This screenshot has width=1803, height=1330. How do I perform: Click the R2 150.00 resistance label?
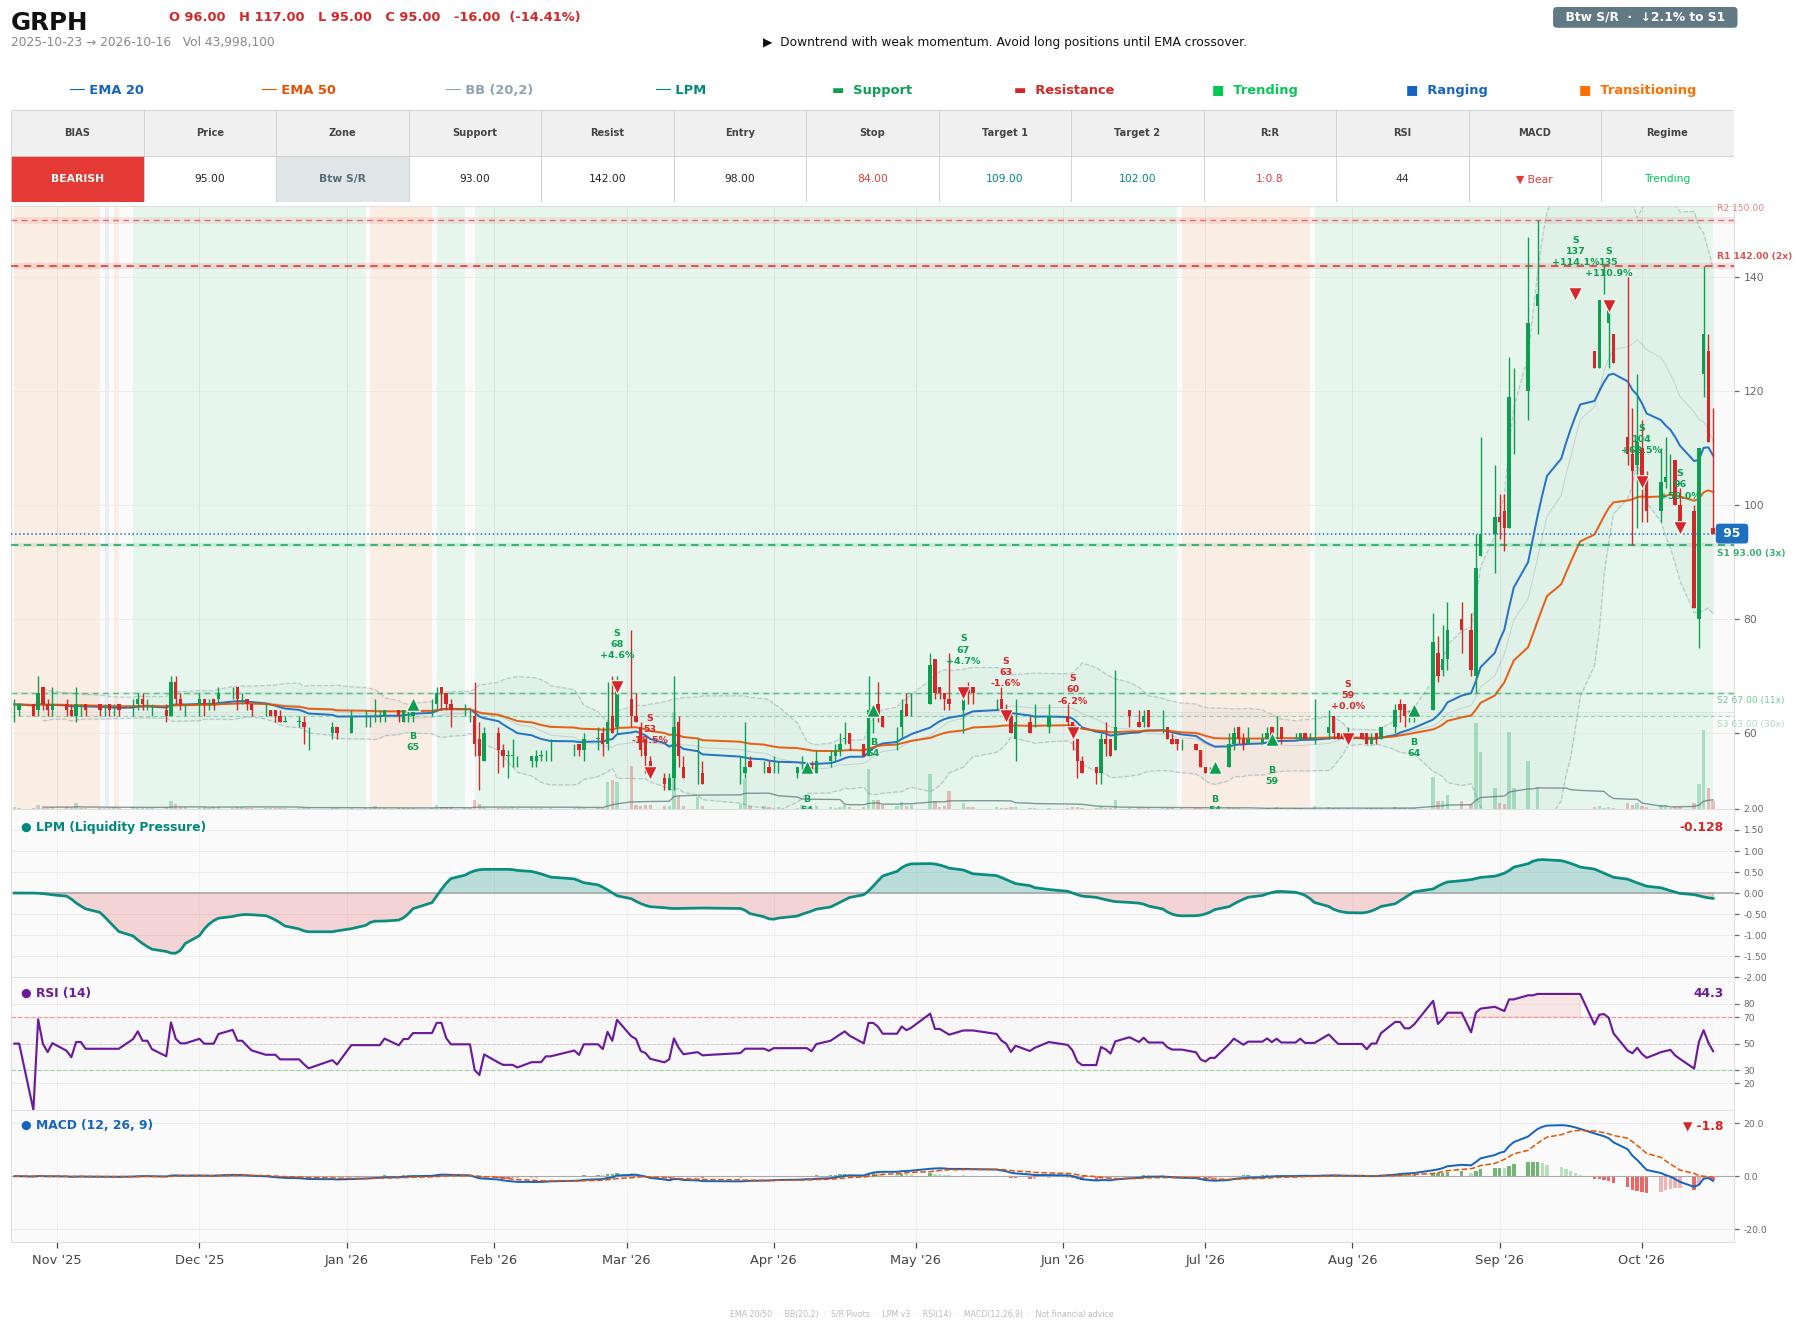(x=1740, y=208)
